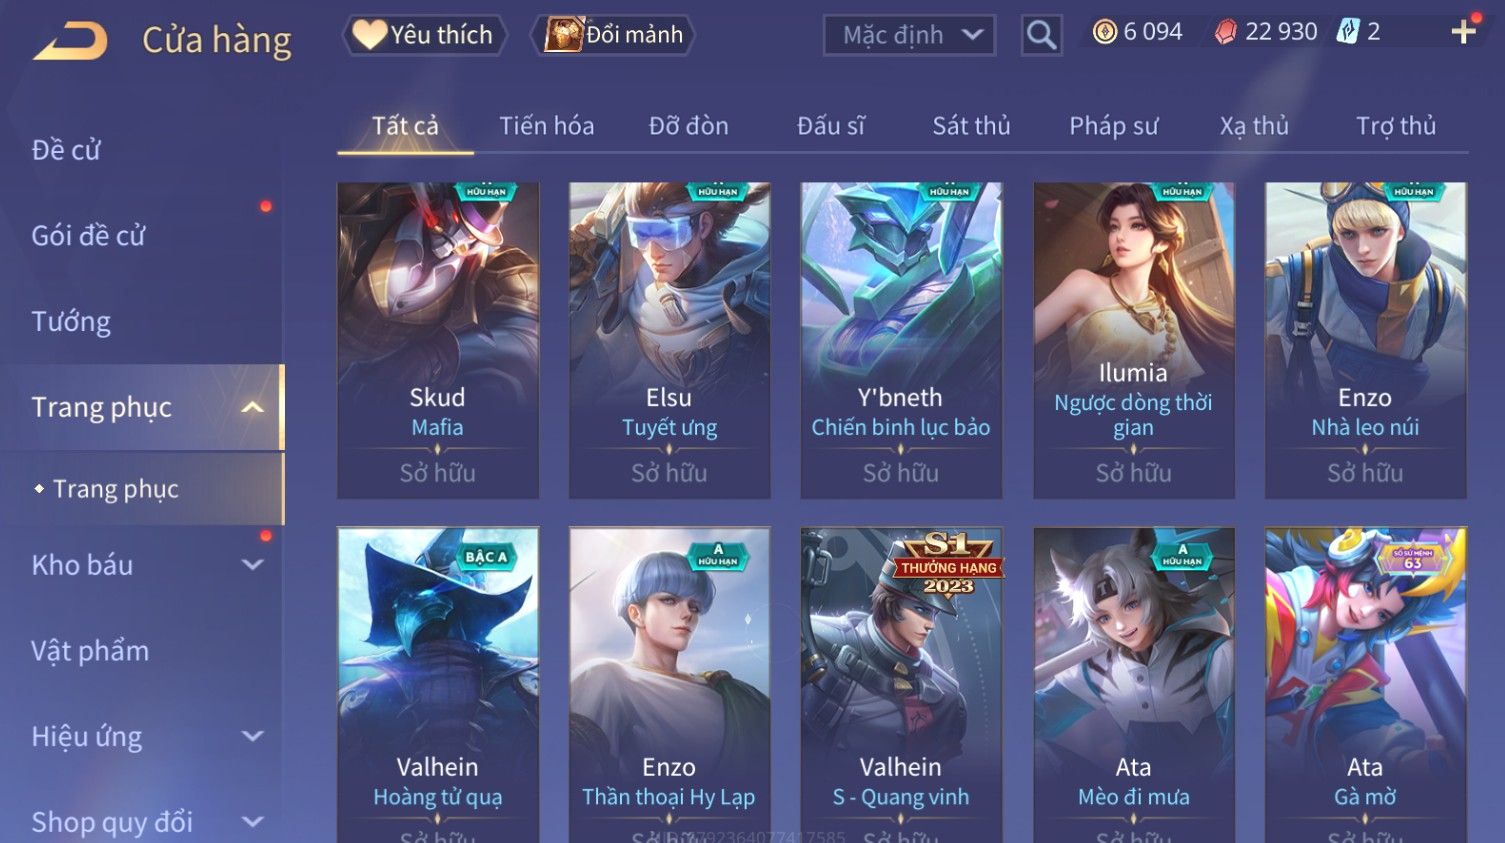Open the Gói đề cử sidebar entry
The height and width of the screenshot is (843, 1505).
pos(88,236)
